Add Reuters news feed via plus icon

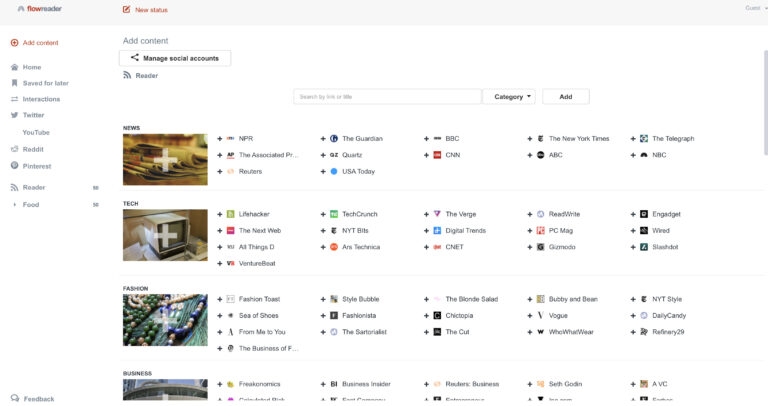(220, 171)
